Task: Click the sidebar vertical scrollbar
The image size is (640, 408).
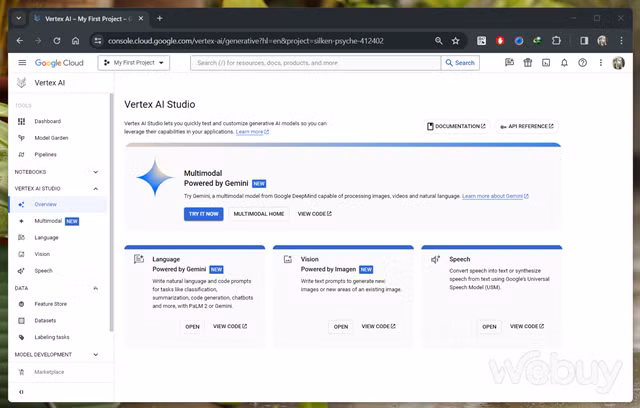Action: [x=111, y=212]
